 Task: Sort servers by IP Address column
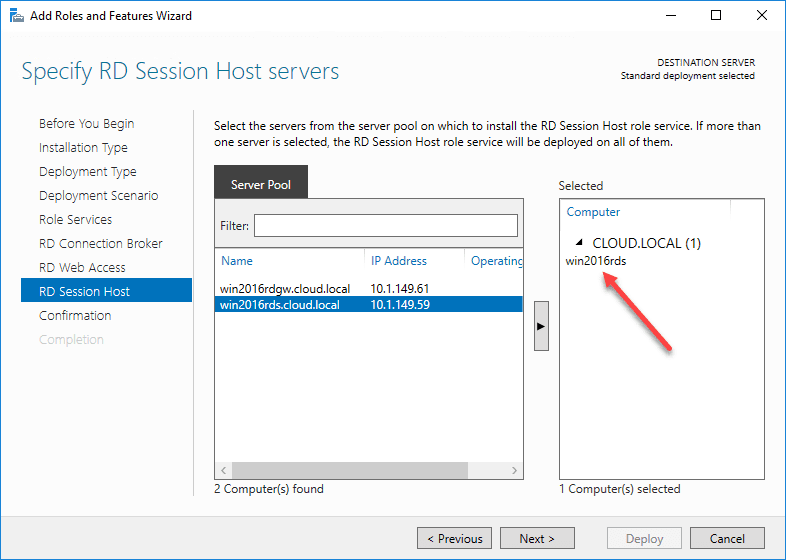pyautogui.click(x=399, y=261)
